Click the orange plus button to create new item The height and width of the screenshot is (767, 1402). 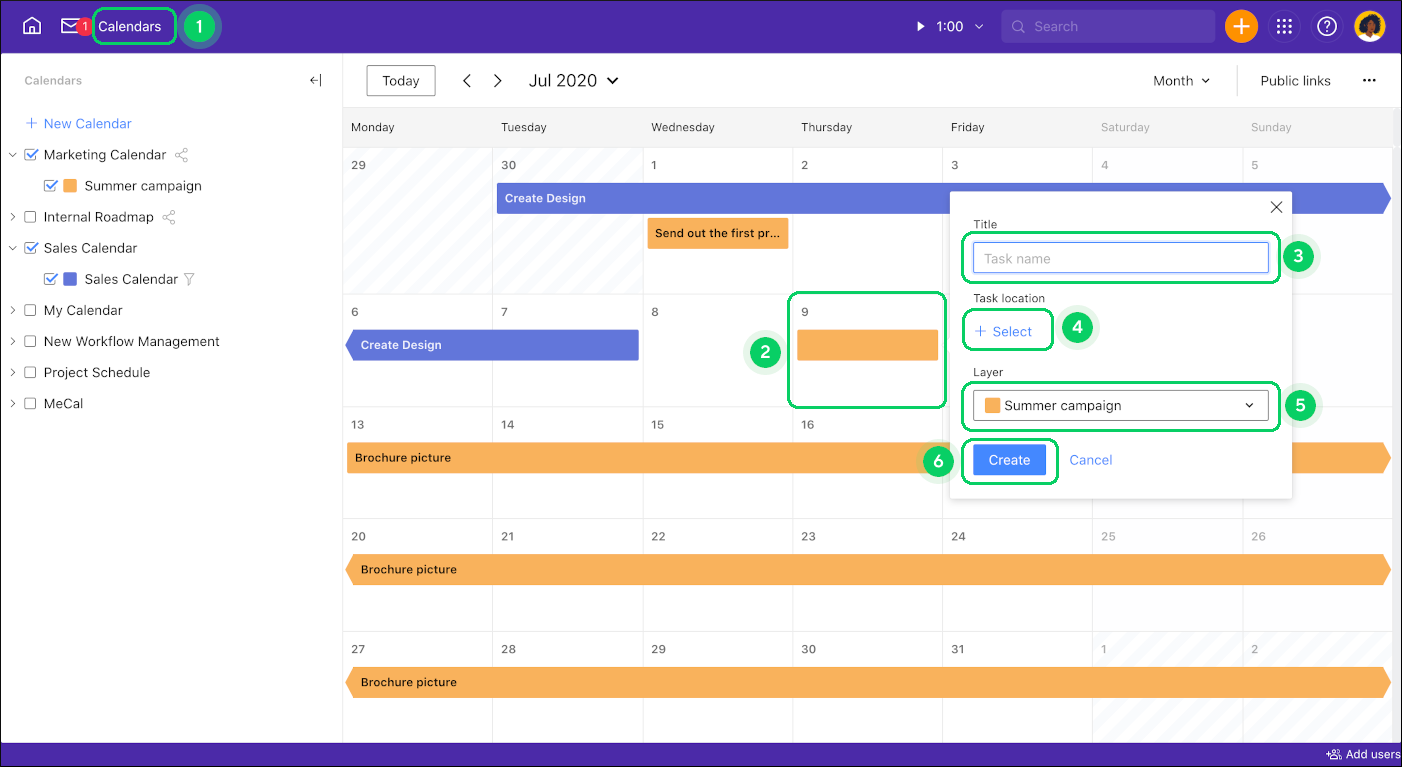click(x=1241, y=25)
